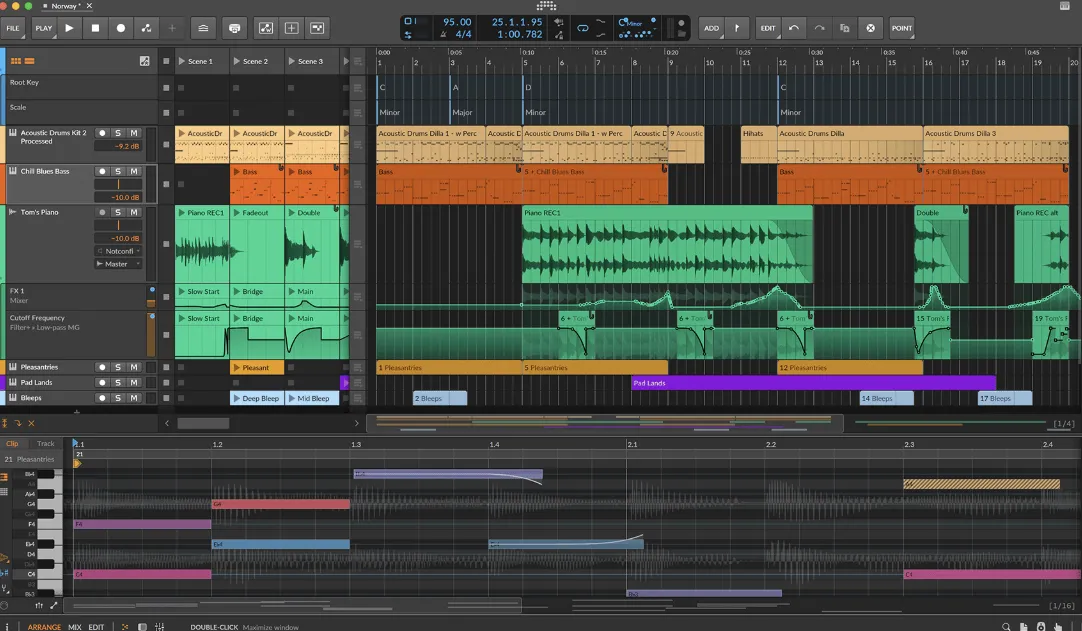The width and height of the screenshot is (1082, 631).
Task: Click the flag cue marker button
Action: pyautogui.click(x=736, y=28)
